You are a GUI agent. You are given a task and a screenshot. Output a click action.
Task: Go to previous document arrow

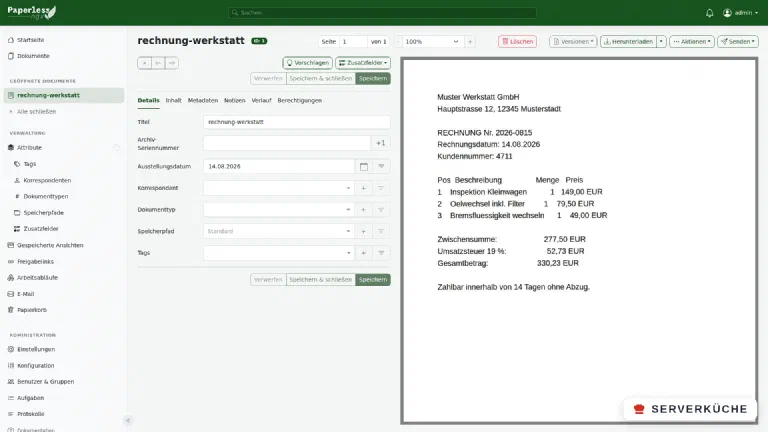pyautogui.click(x=158, y=63)
